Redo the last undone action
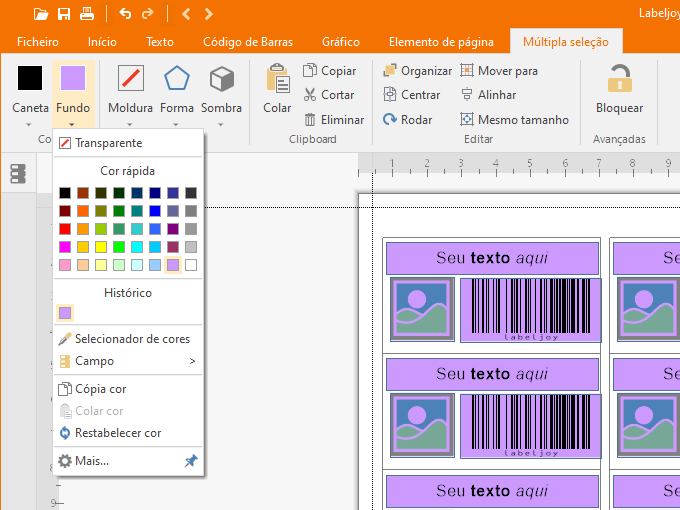The image size is (680, 510). (148, 14)
